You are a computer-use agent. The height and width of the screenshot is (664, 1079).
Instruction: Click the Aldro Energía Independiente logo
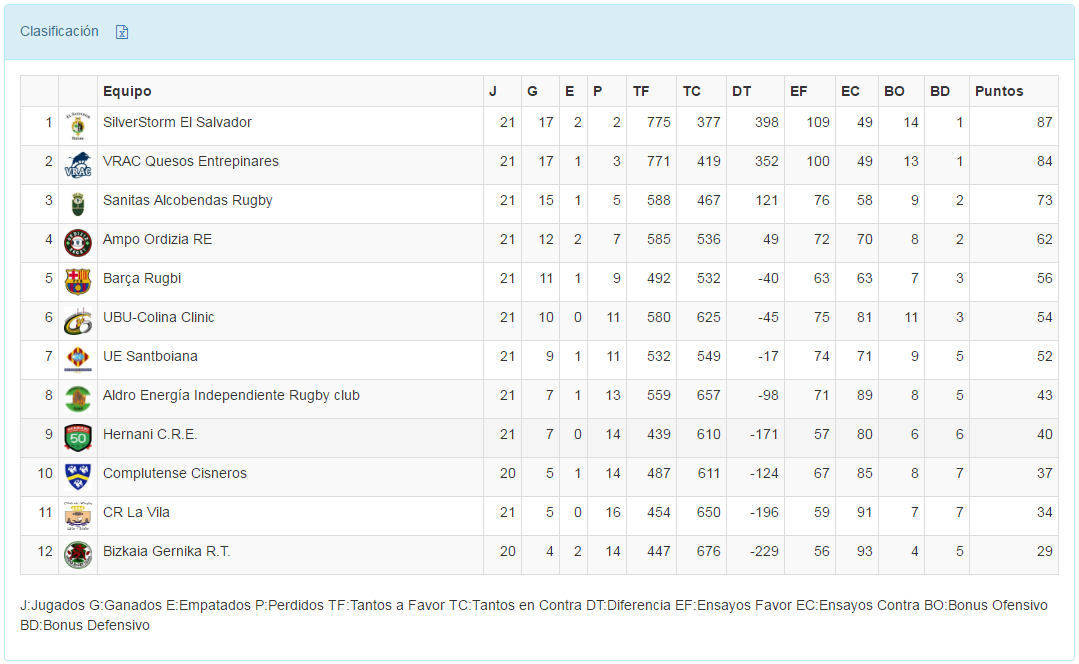[78, 399]
